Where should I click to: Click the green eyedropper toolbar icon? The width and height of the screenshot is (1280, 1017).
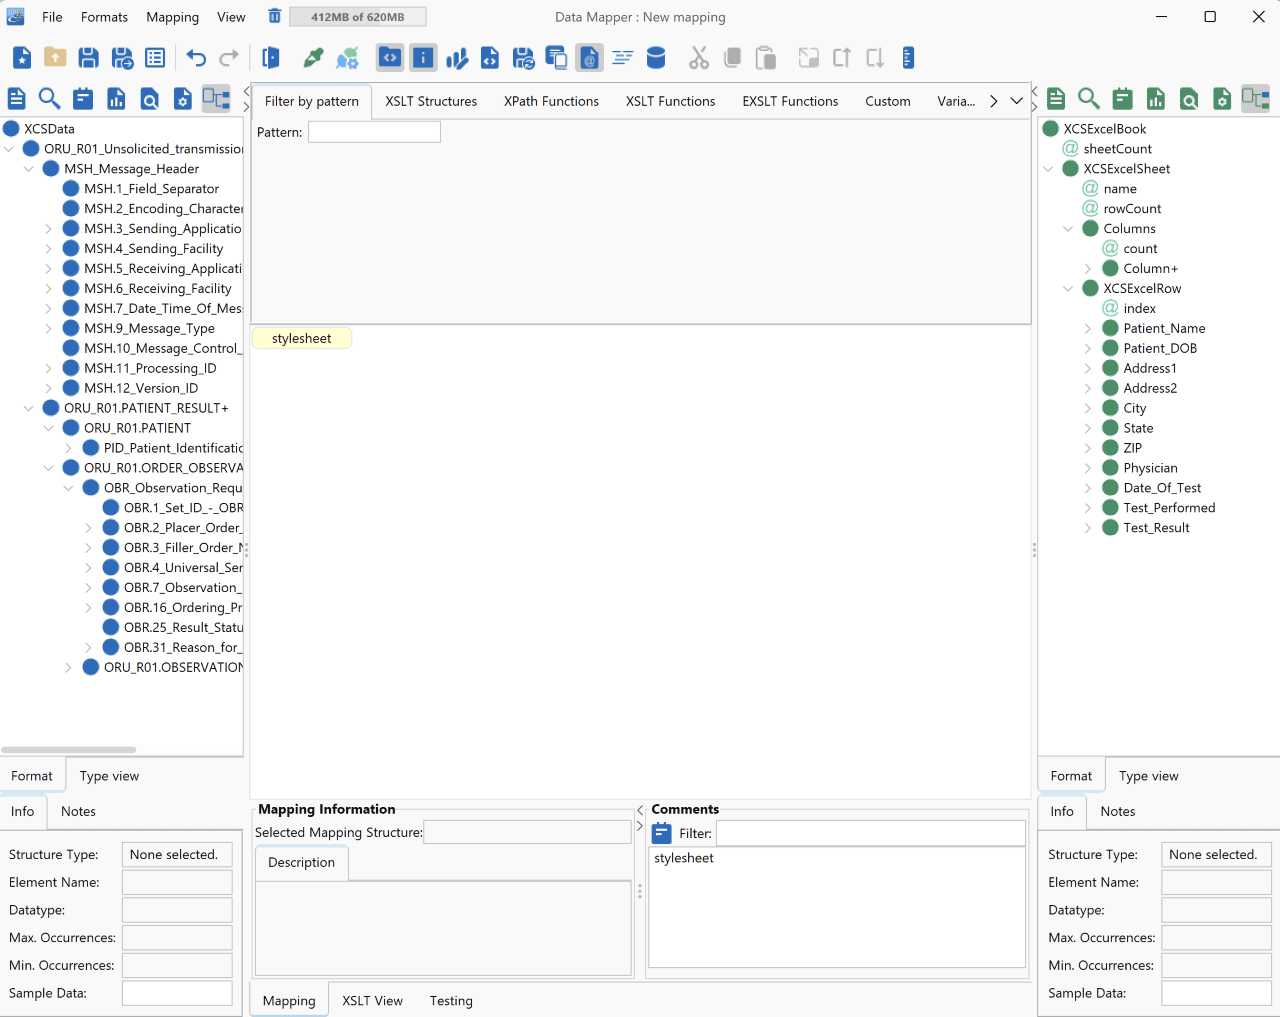click(314, 58)
